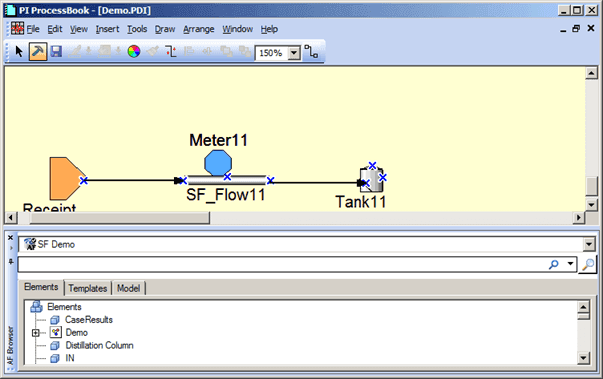Select the connector drawing tool

(311, 51)
